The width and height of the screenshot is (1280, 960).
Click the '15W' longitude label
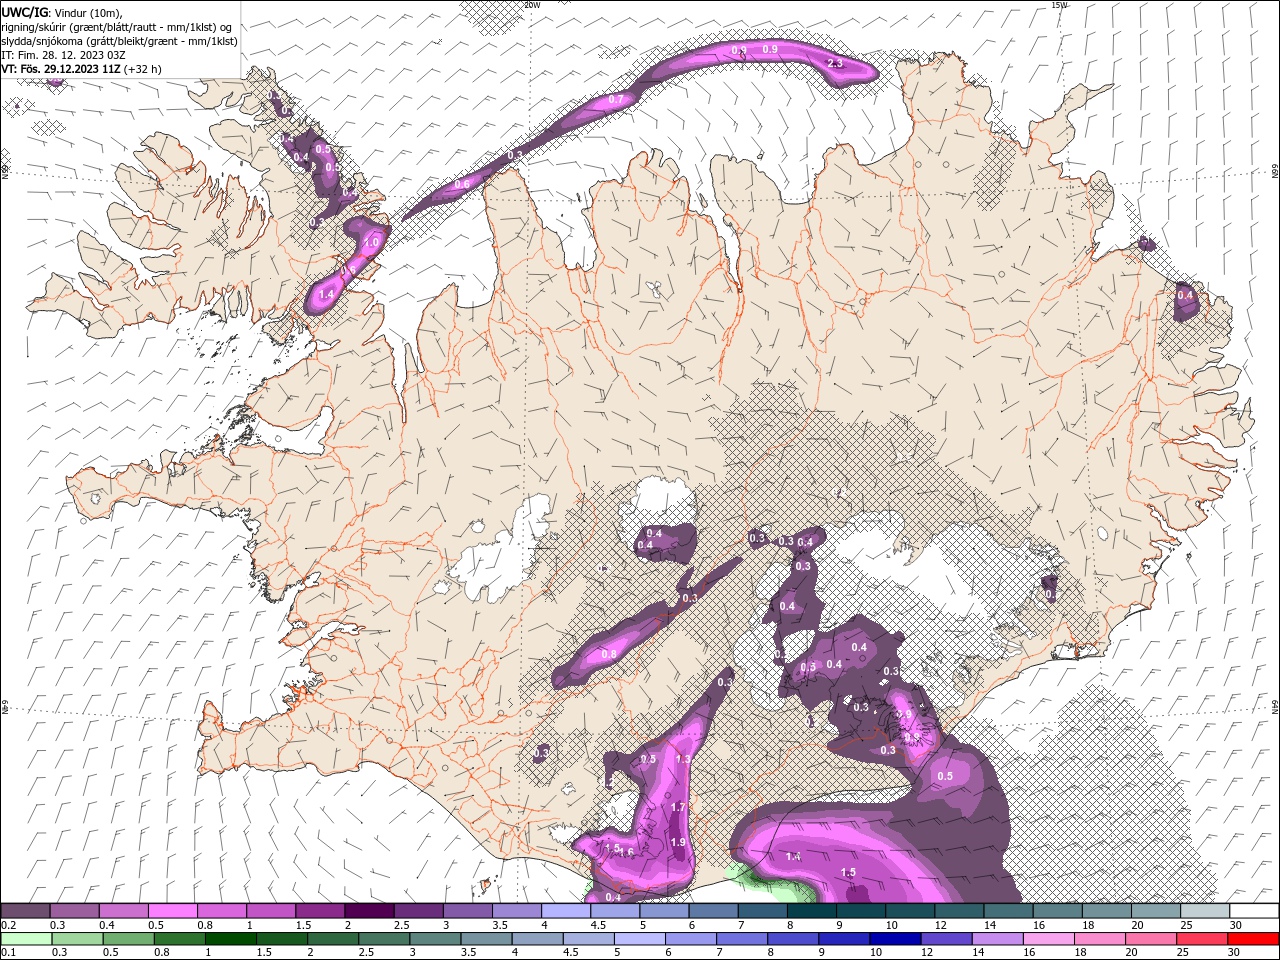(1059, 5)
